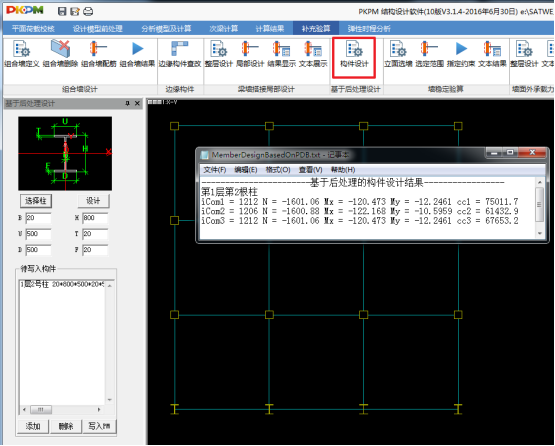Click the print icon in title bar
Screen dimensions: 555x446
88,11
